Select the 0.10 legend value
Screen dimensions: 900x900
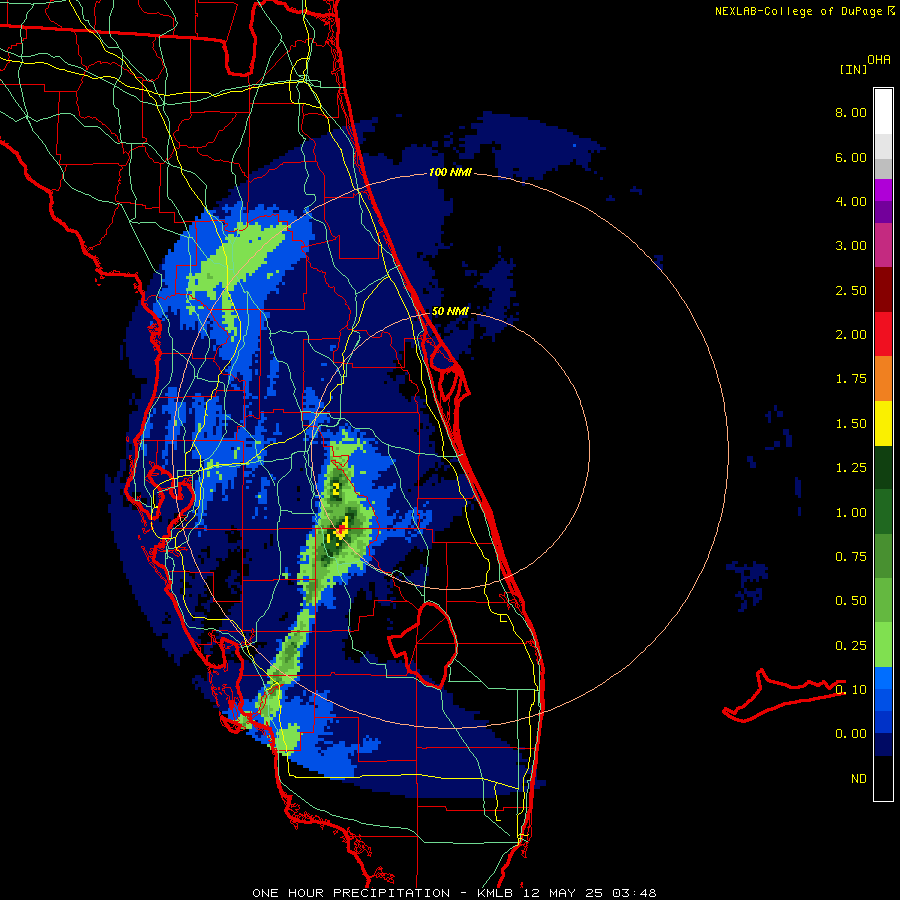pos(851,690)
